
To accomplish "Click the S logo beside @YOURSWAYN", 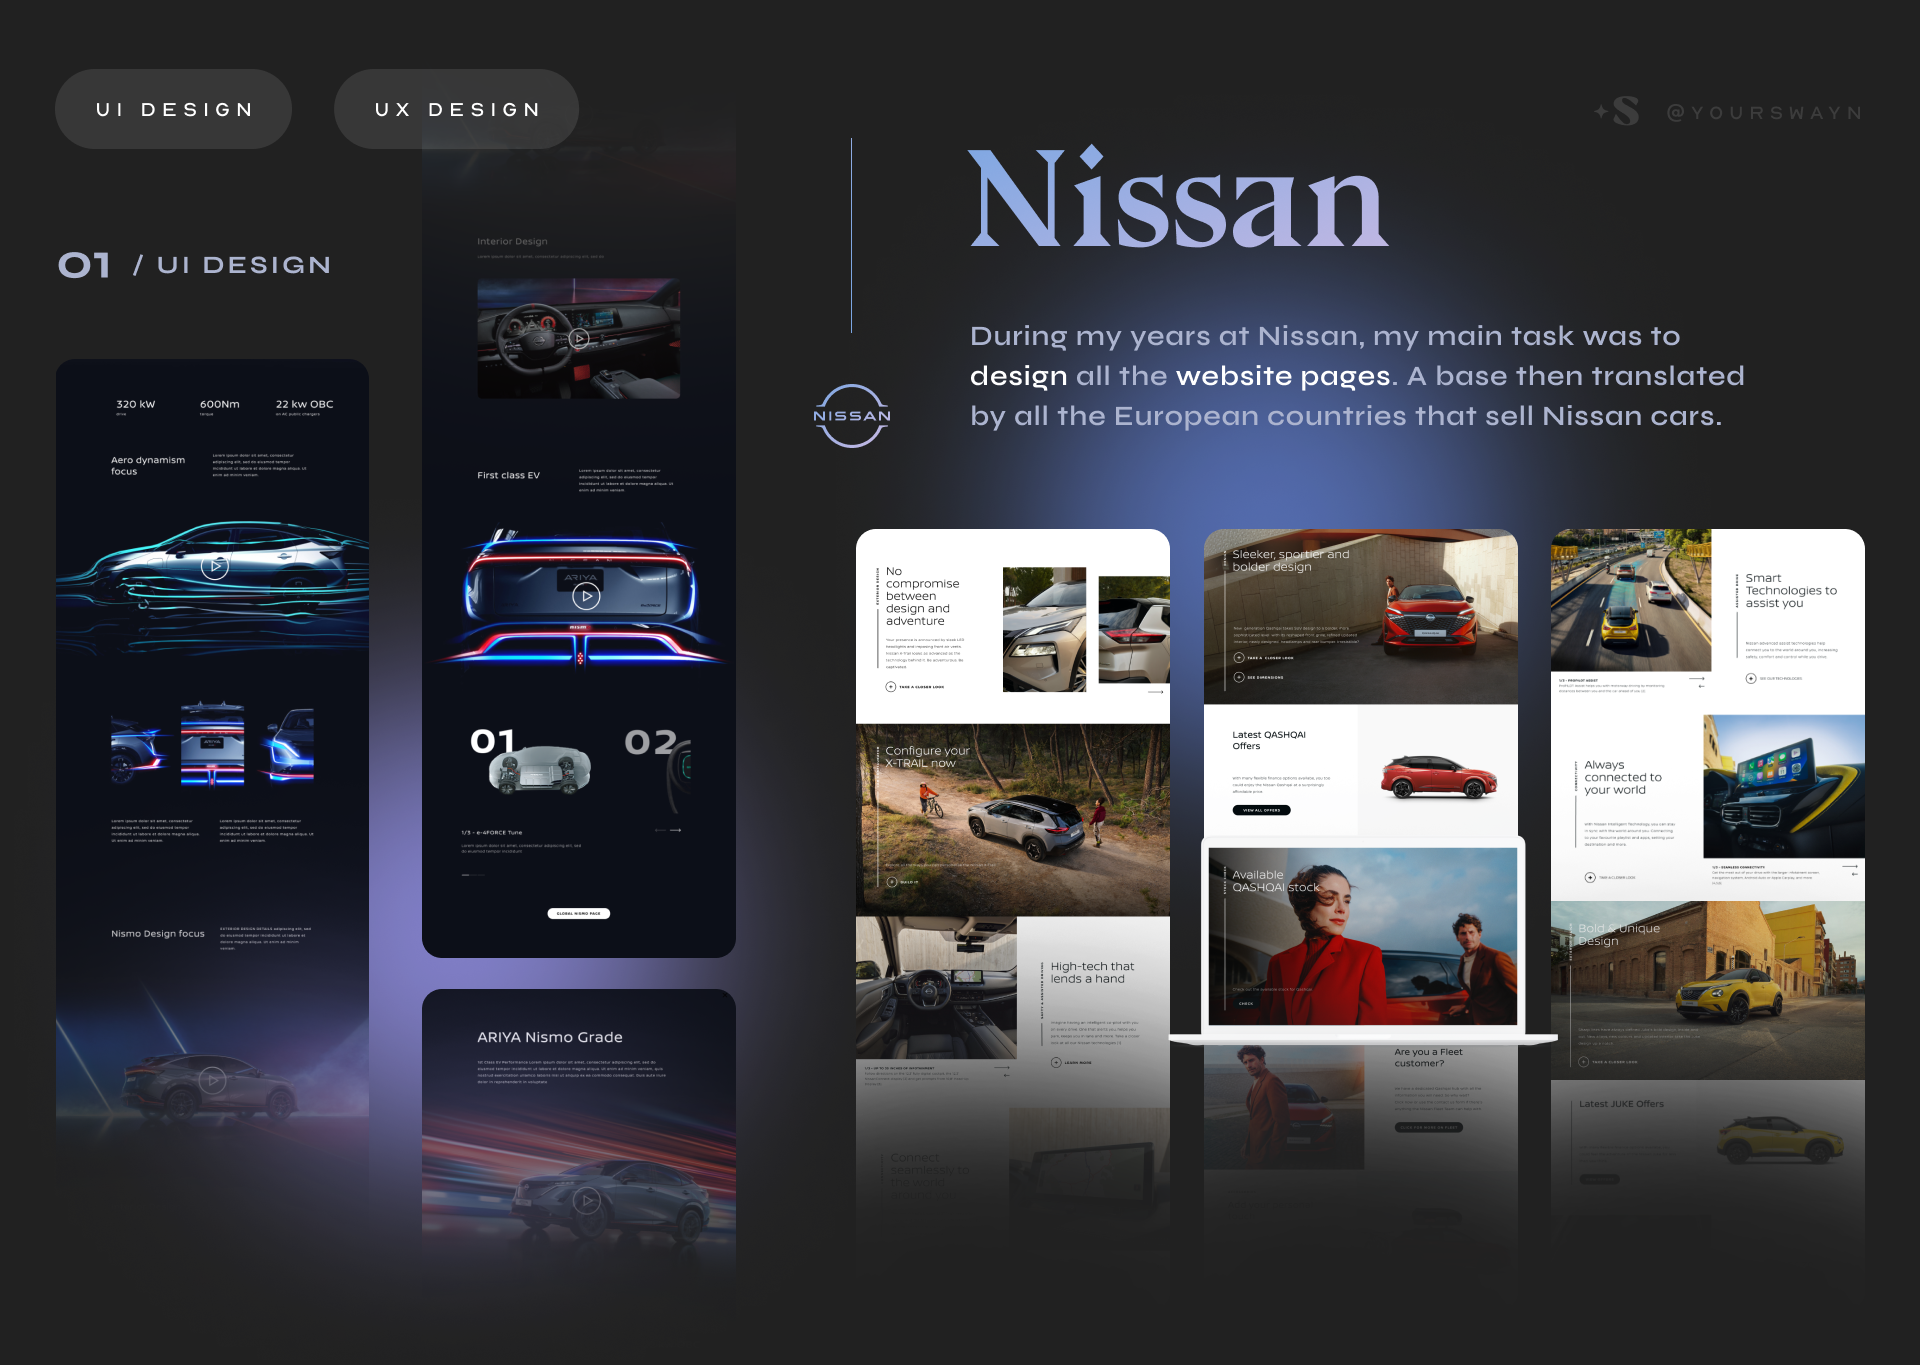I will pyautogui.click(x=1624, y=111).
